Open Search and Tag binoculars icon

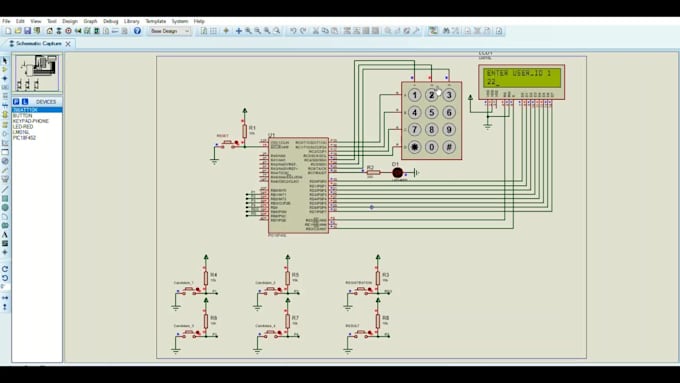[x=446, y=31]
